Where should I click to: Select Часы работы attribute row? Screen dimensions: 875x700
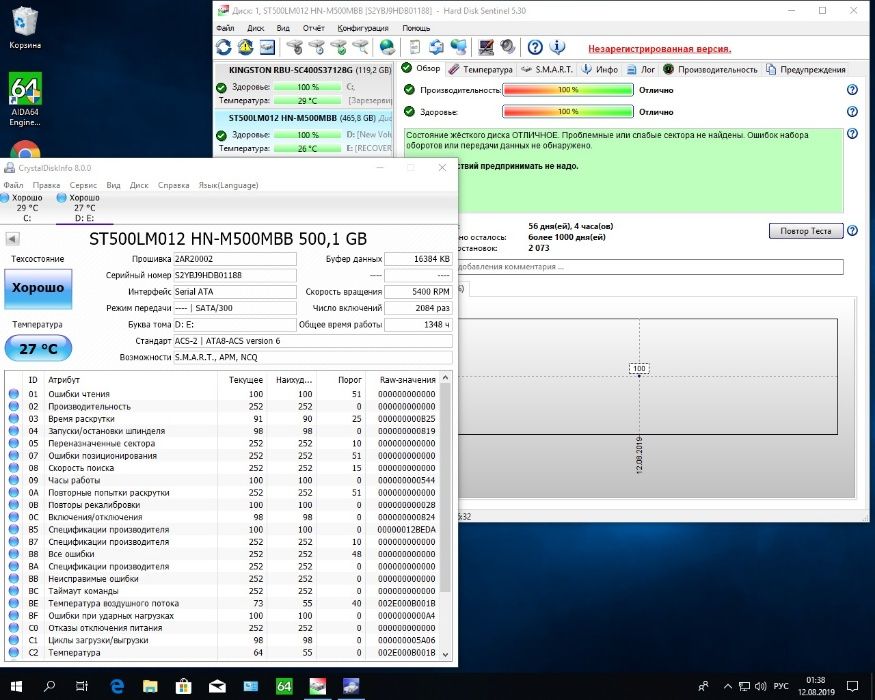click(x=223, y=480)
